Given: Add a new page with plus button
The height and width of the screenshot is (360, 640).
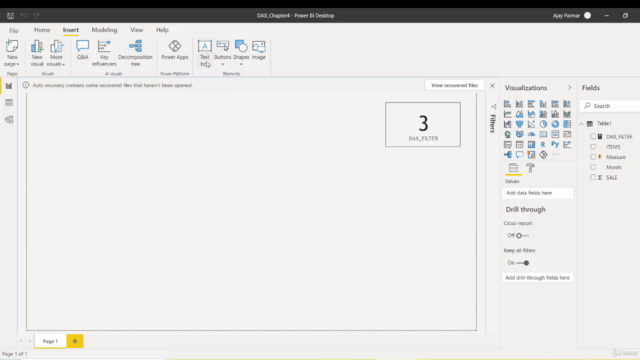Looking at the screenshot, I should 75,341.
